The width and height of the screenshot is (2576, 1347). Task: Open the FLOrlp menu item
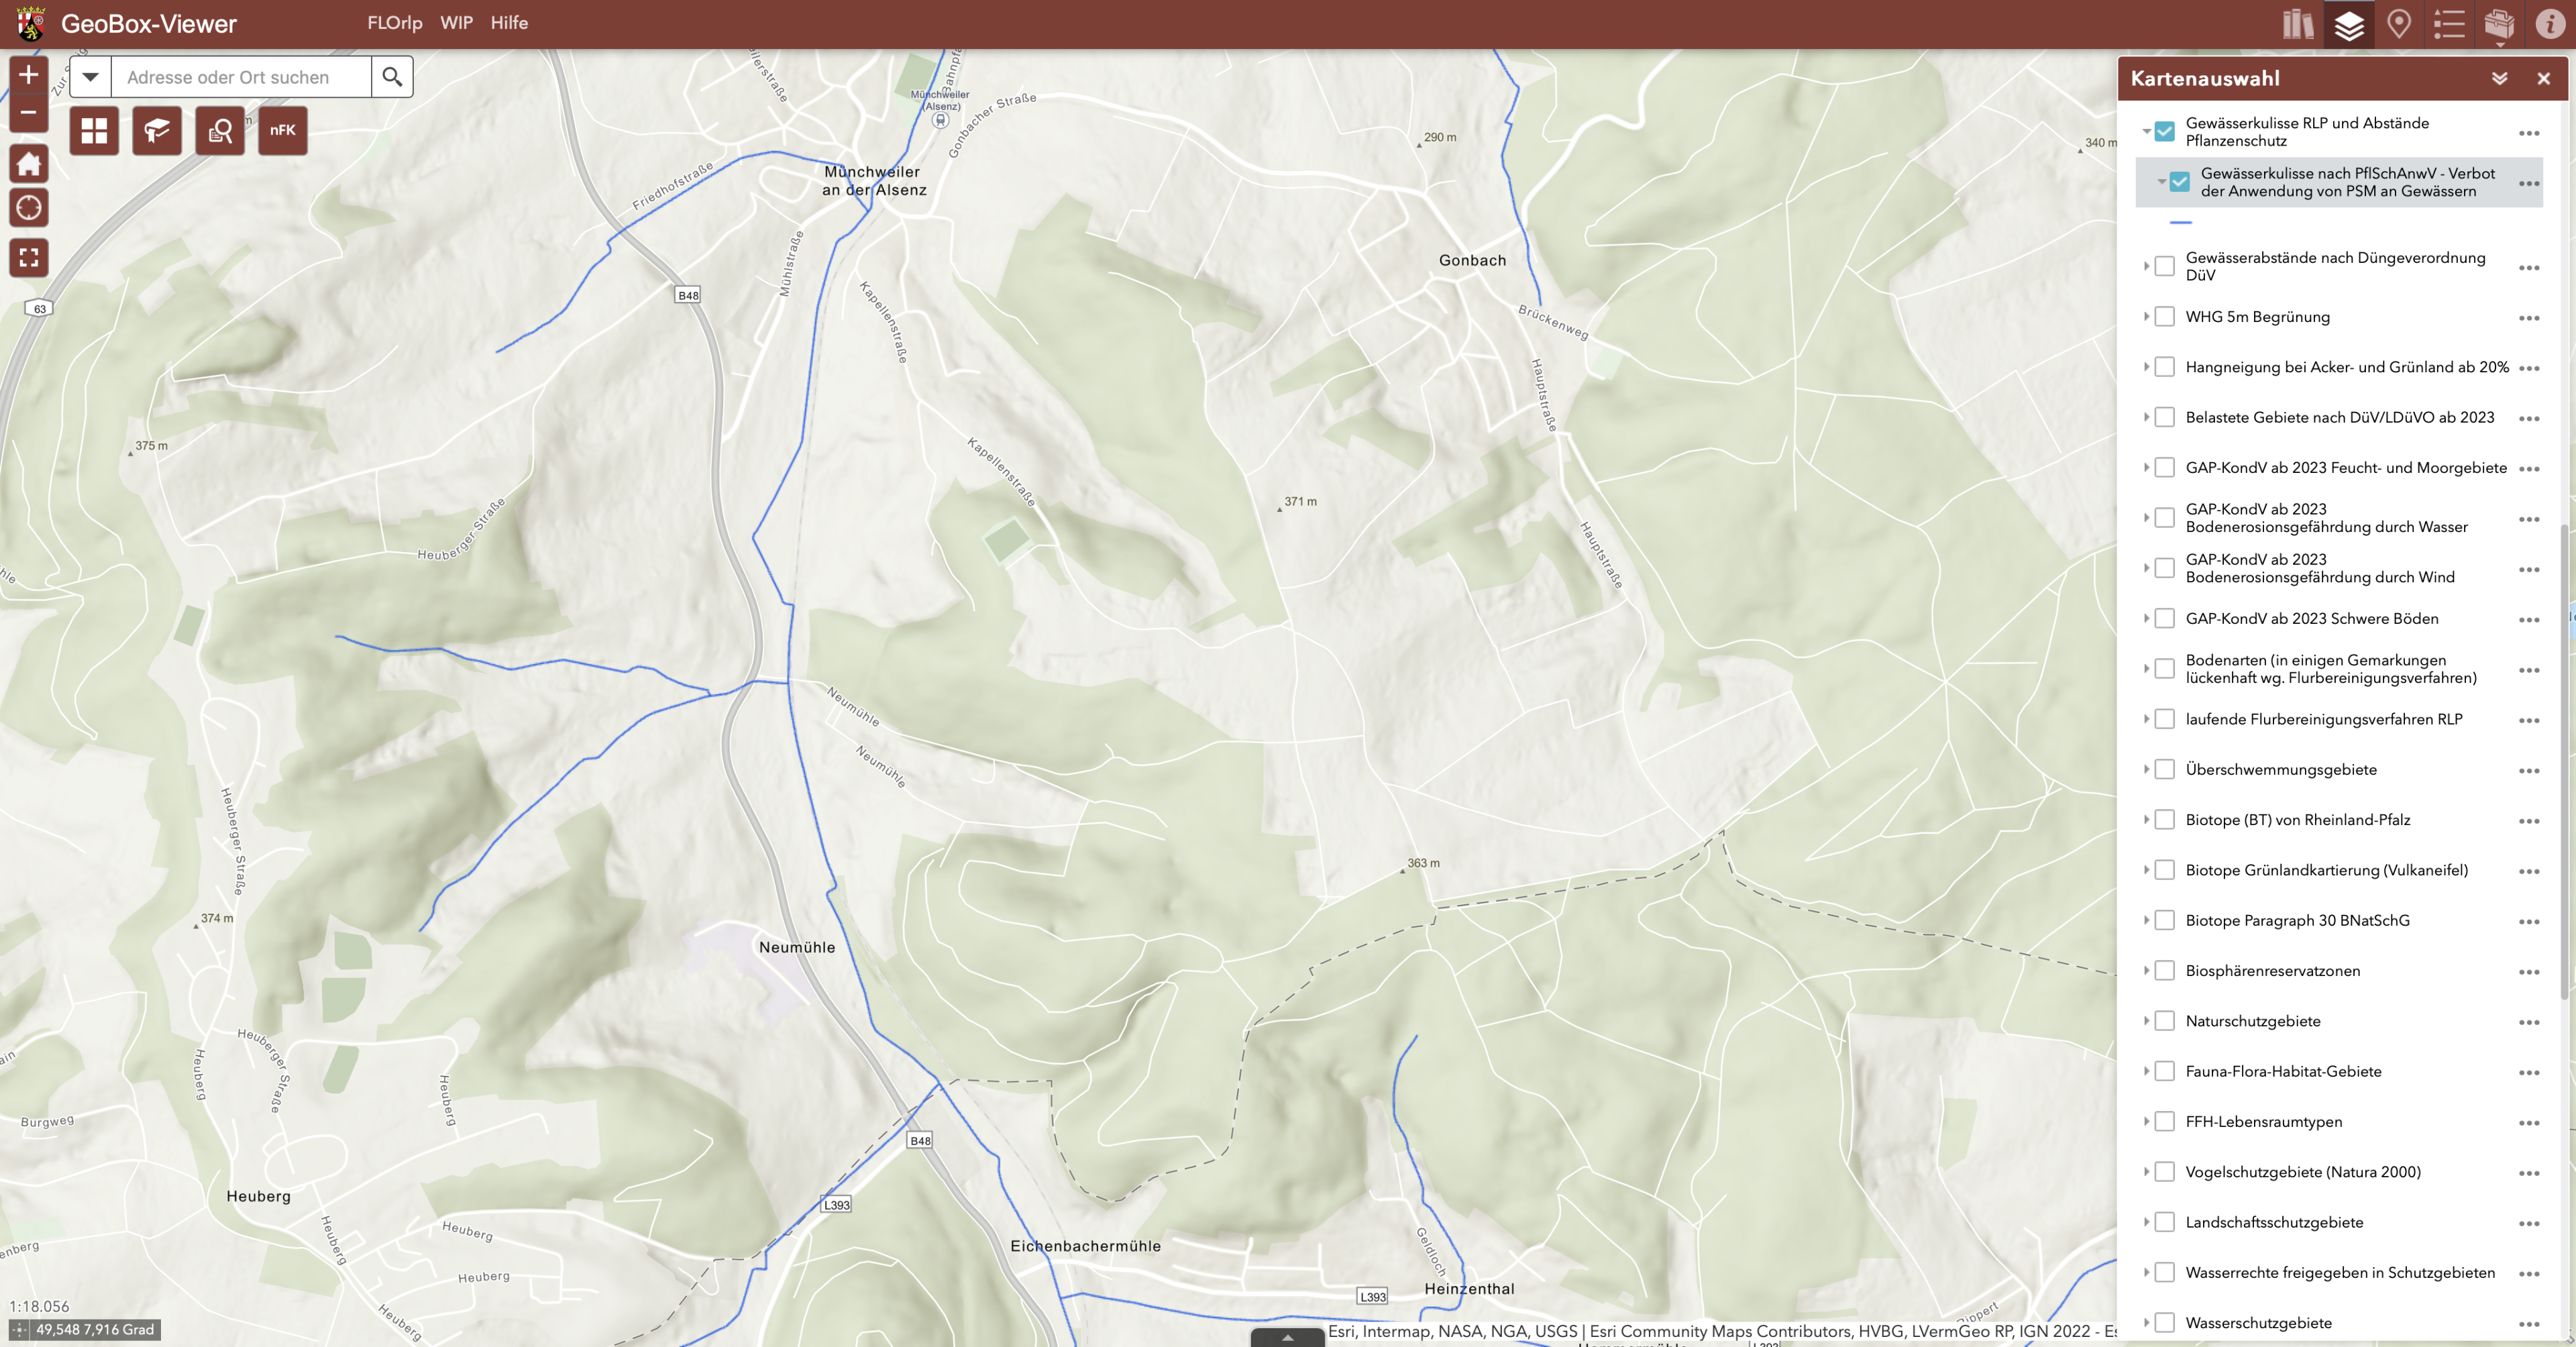click(x=395, y=23)
